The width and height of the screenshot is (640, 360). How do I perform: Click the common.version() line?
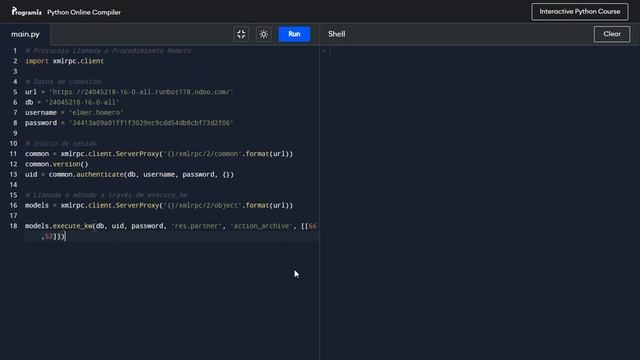click(x=56, y=164)
